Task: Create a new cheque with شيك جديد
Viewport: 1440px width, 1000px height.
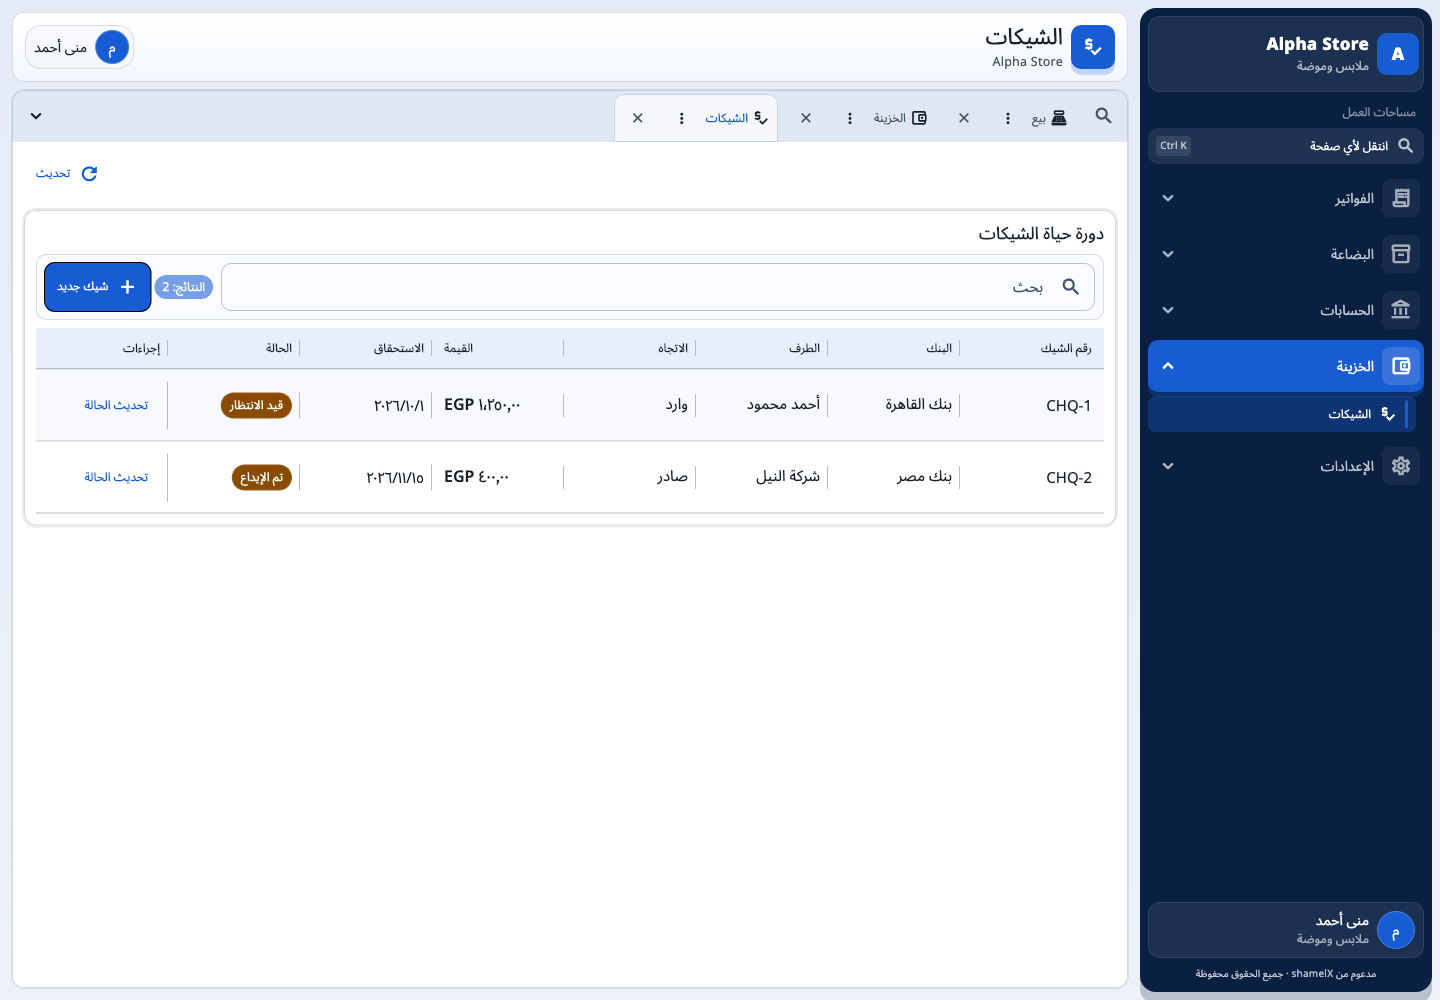Action: pos(98,287)
